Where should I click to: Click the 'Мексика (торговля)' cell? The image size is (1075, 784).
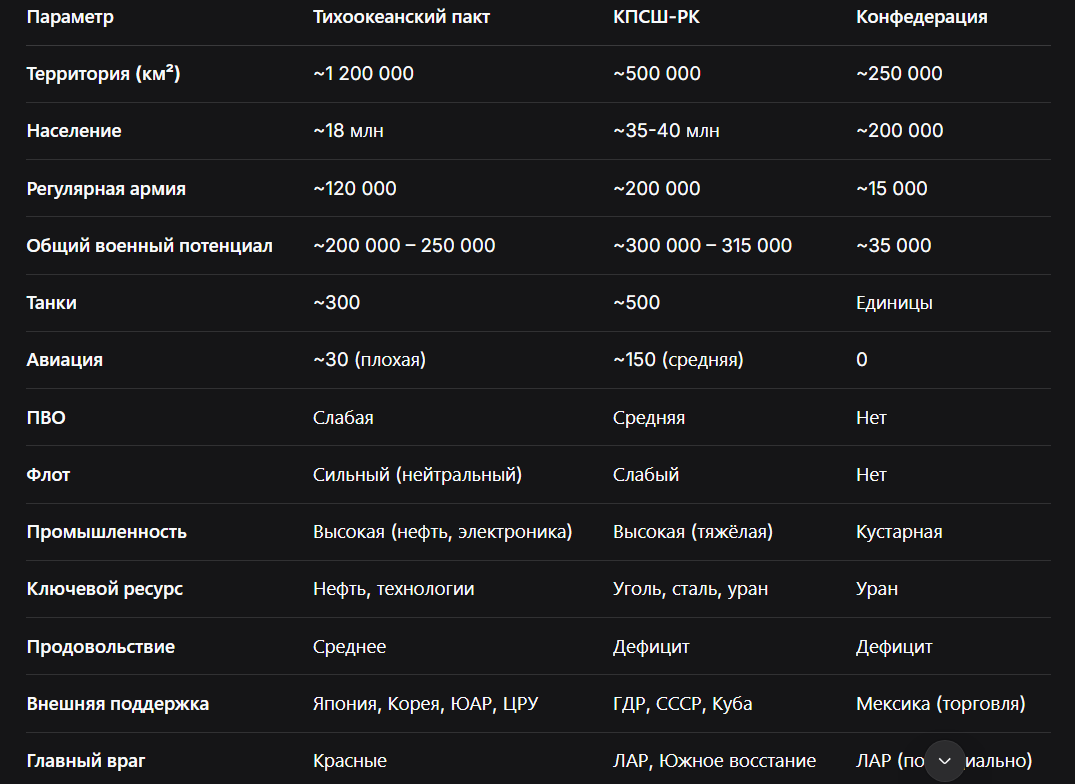[x=940, y=704]
